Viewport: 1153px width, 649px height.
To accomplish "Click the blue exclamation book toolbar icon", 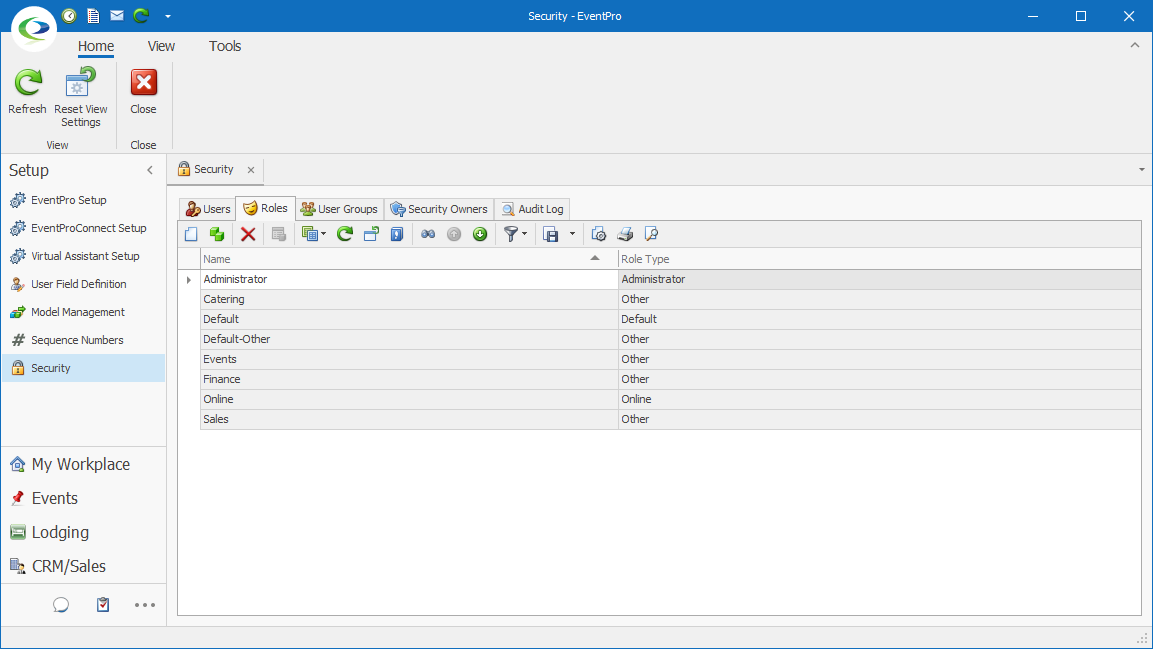I will 397,234.
